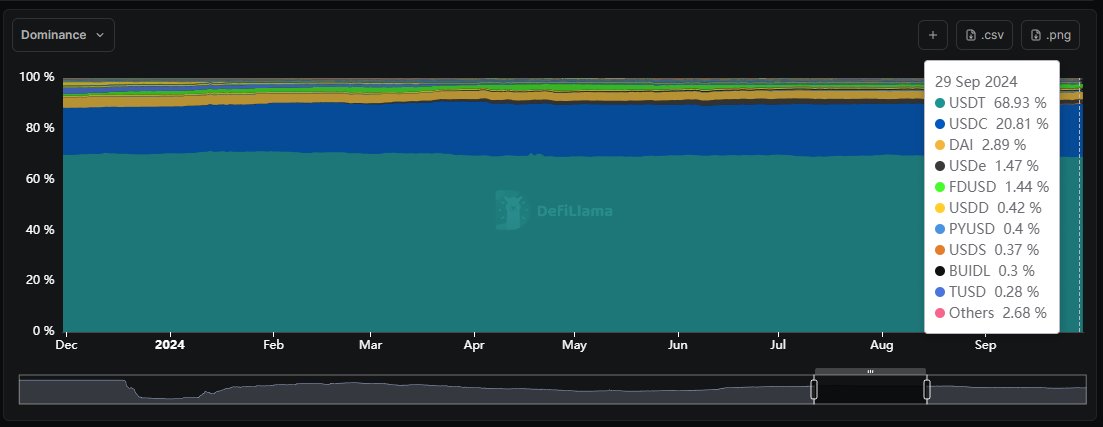Viewport: 1103px width, 427px height.
Task: Click the dark blue USDC color dot
Action: coord(940,125)
